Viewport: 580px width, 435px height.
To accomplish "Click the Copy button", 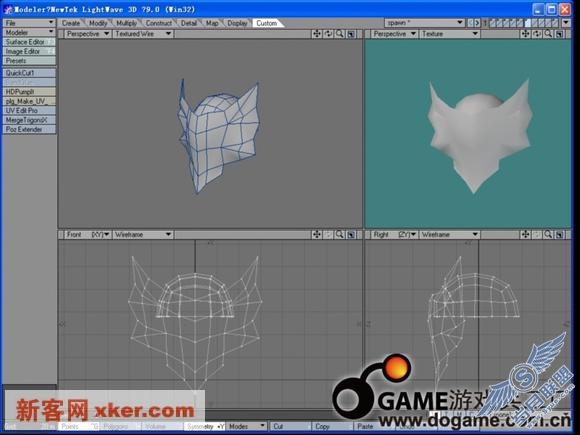I will pyautogui.click(x=332, y=426).
